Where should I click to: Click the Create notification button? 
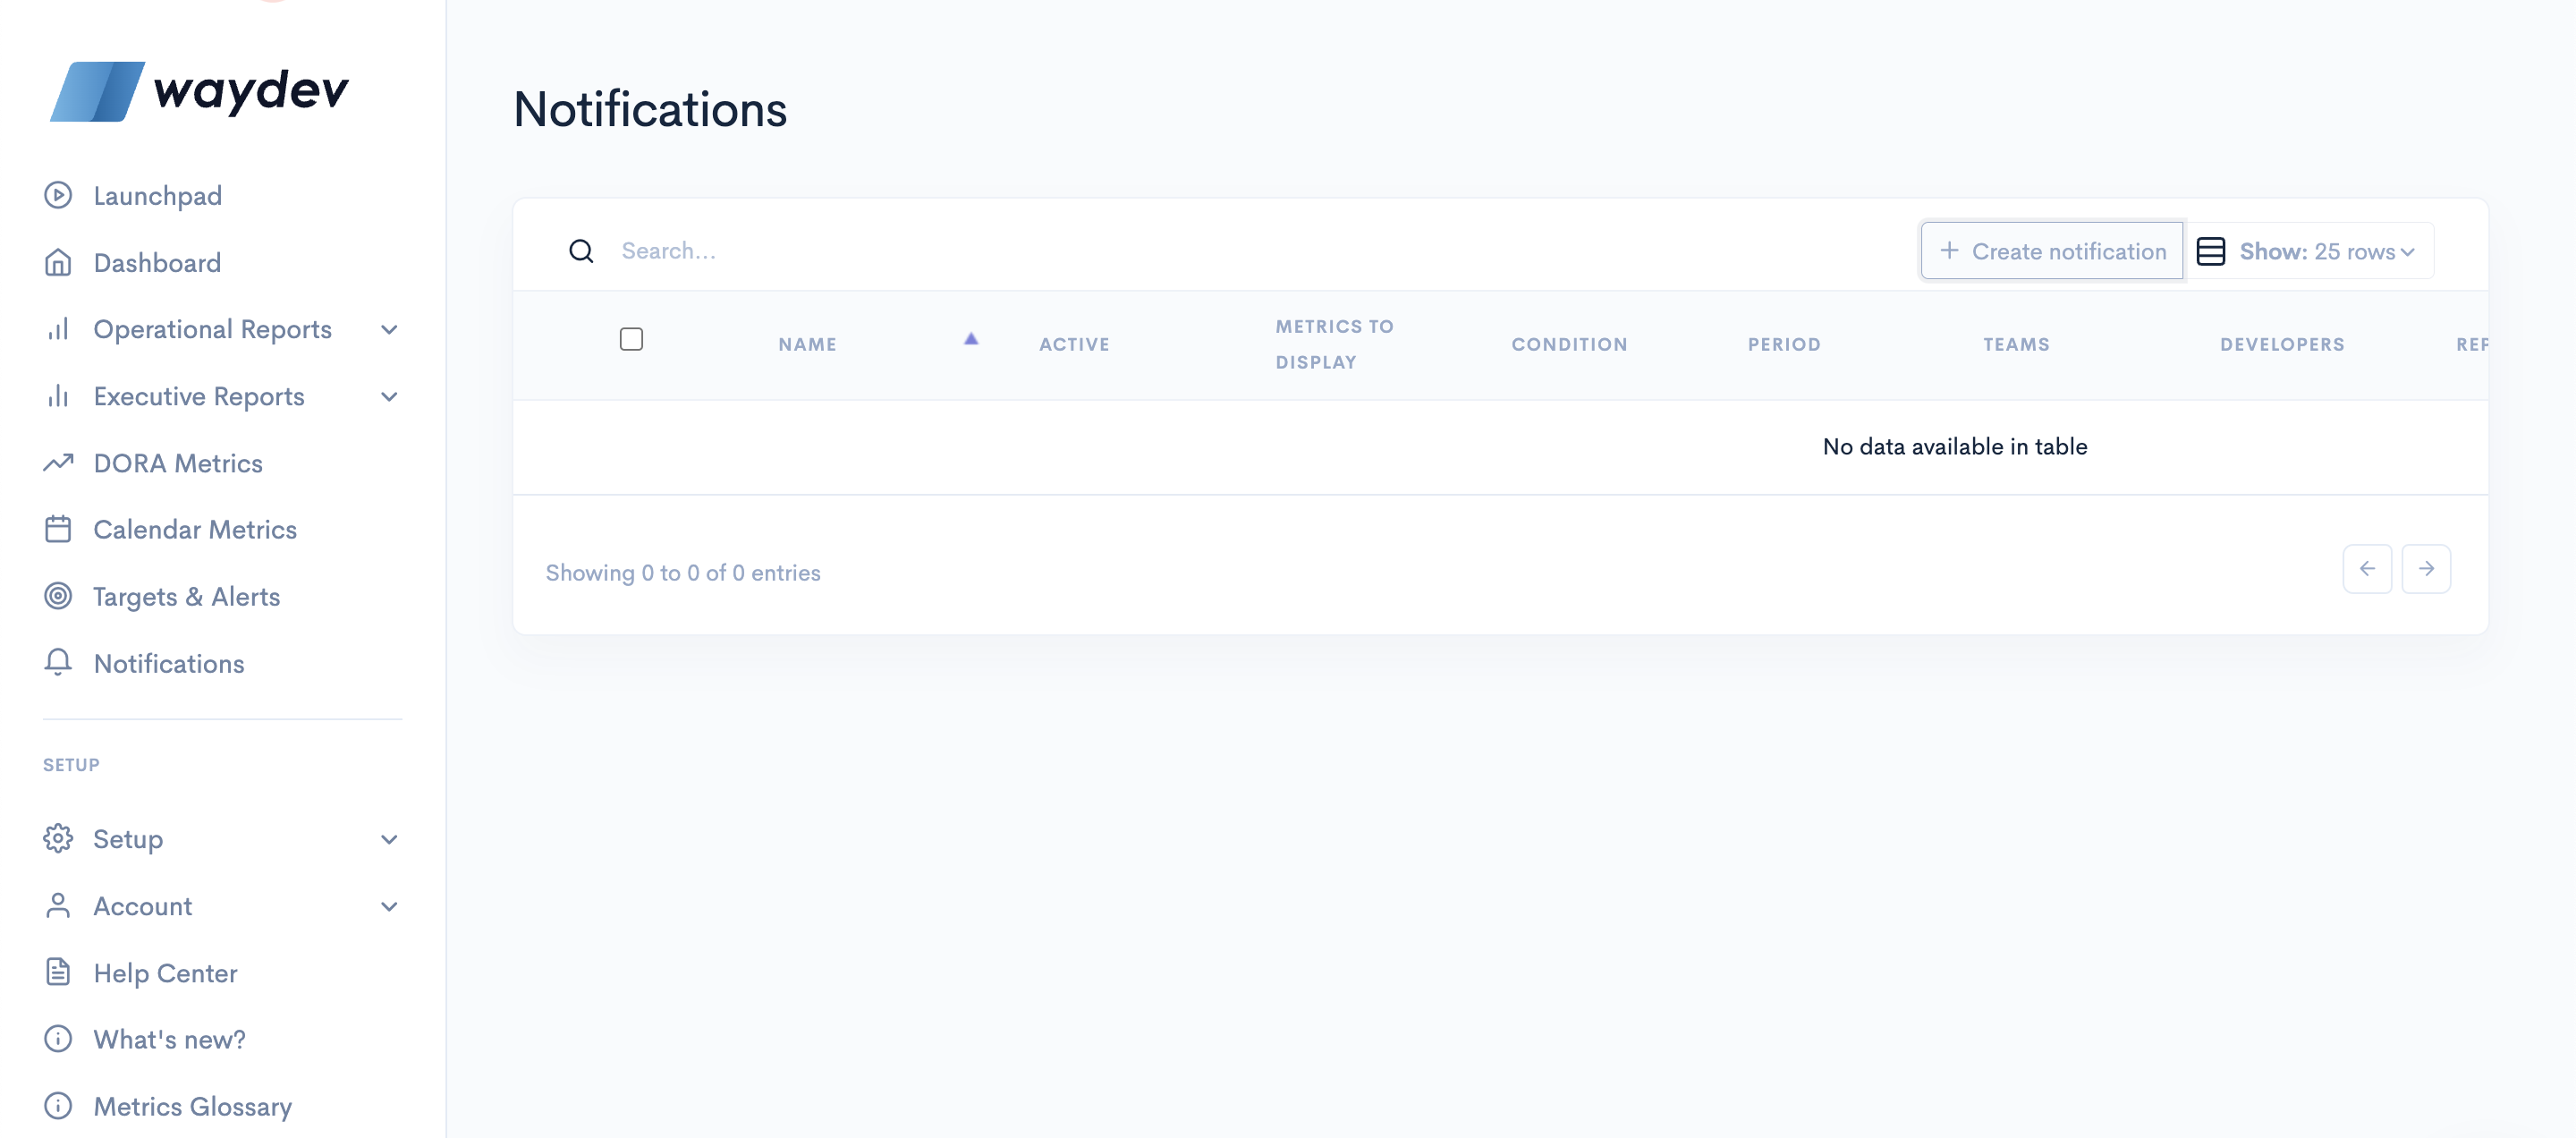tap(2051, 251)
